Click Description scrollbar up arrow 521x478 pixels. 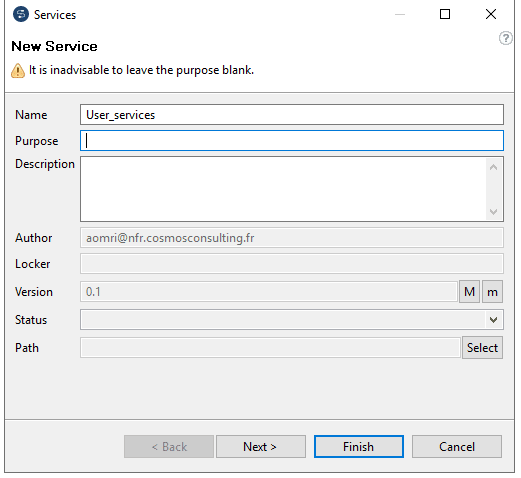point(494,167)
